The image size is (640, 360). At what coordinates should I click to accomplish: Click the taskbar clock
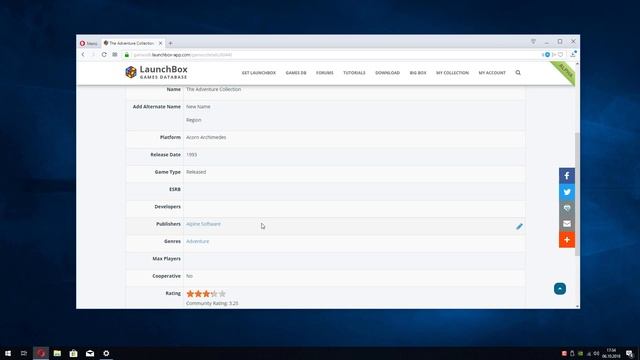click(611, 353)
